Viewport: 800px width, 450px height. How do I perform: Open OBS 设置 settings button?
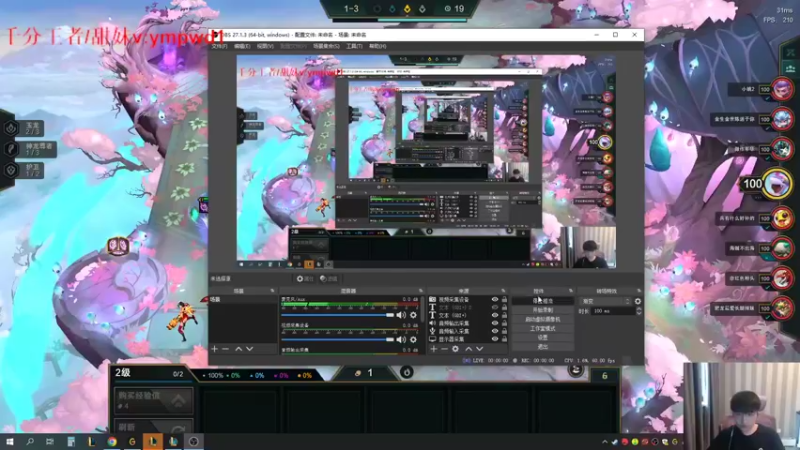543,338
